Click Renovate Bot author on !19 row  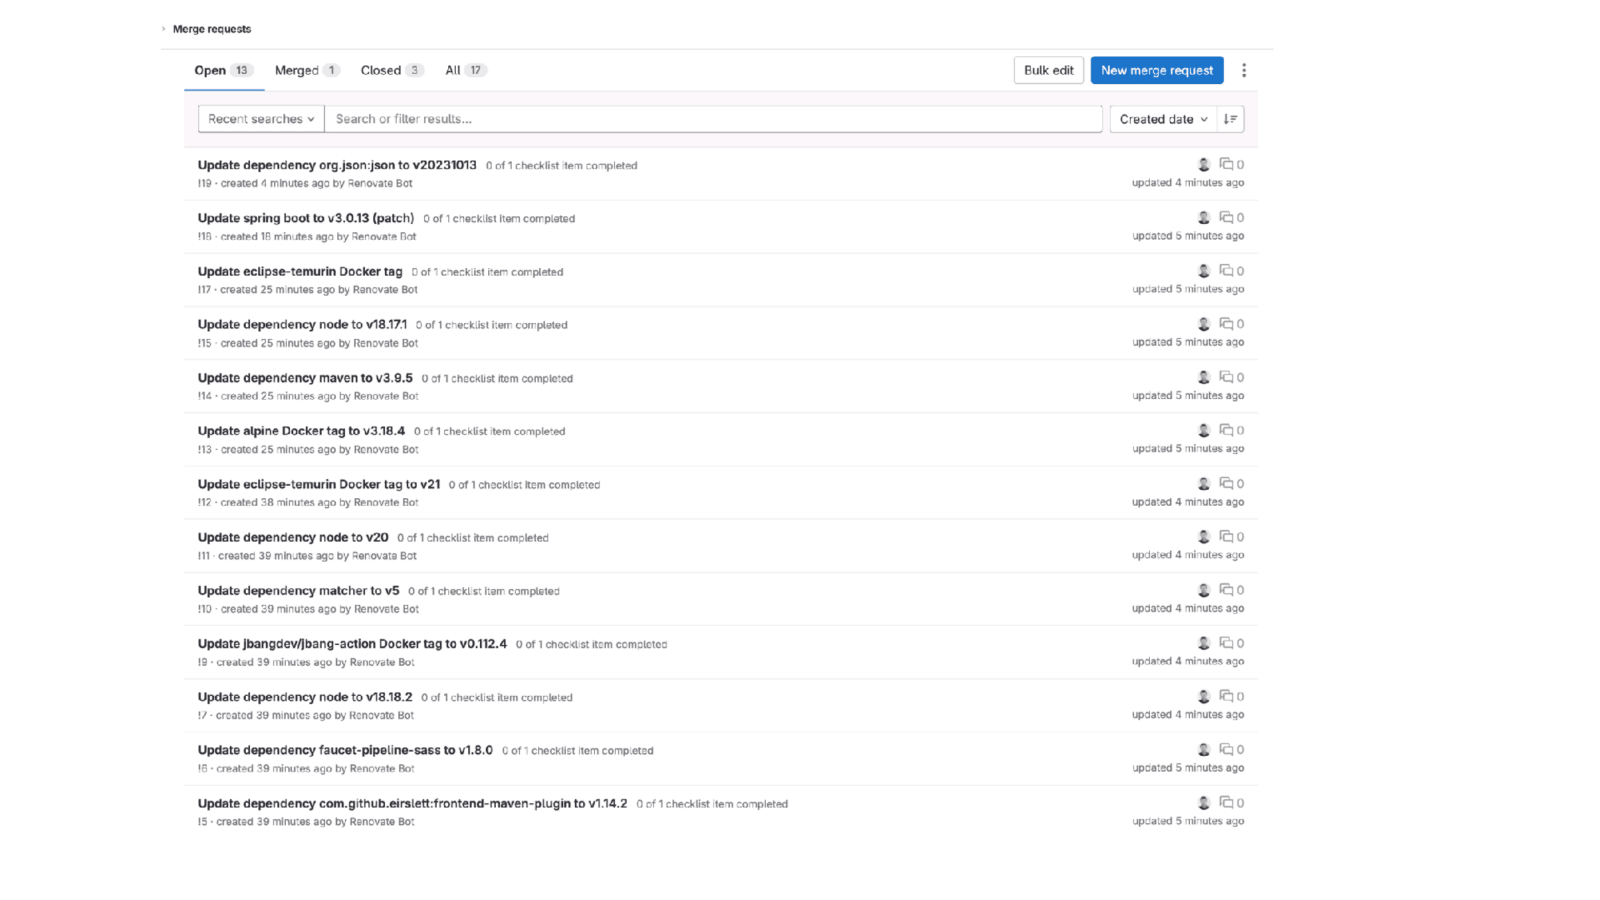[380, 183]
